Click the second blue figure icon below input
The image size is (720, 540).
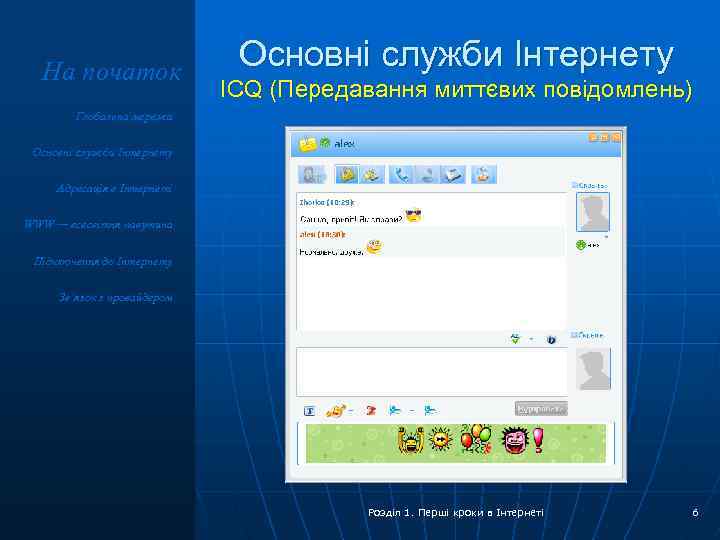(x=430, y=410)
